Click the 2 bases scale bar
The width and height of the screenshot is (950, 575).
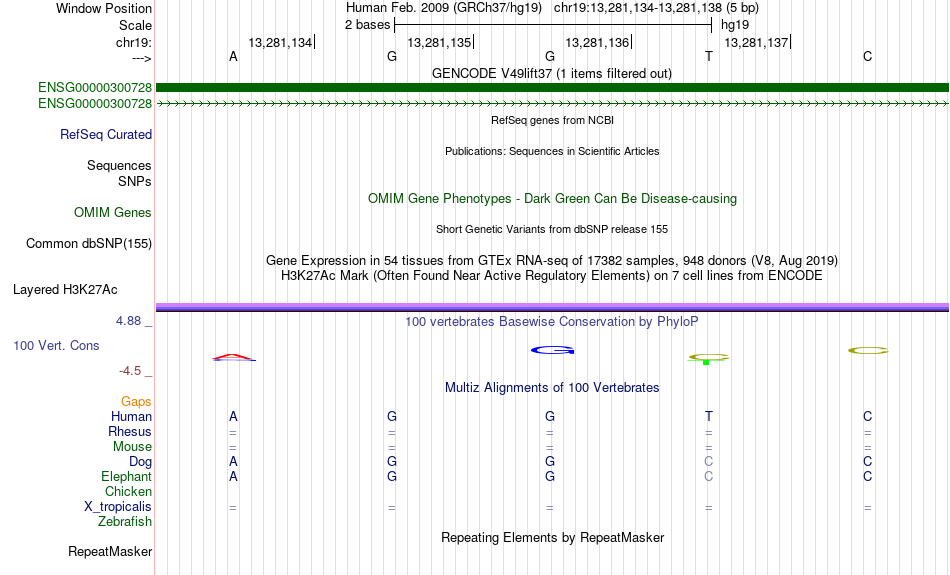point(553,25)
